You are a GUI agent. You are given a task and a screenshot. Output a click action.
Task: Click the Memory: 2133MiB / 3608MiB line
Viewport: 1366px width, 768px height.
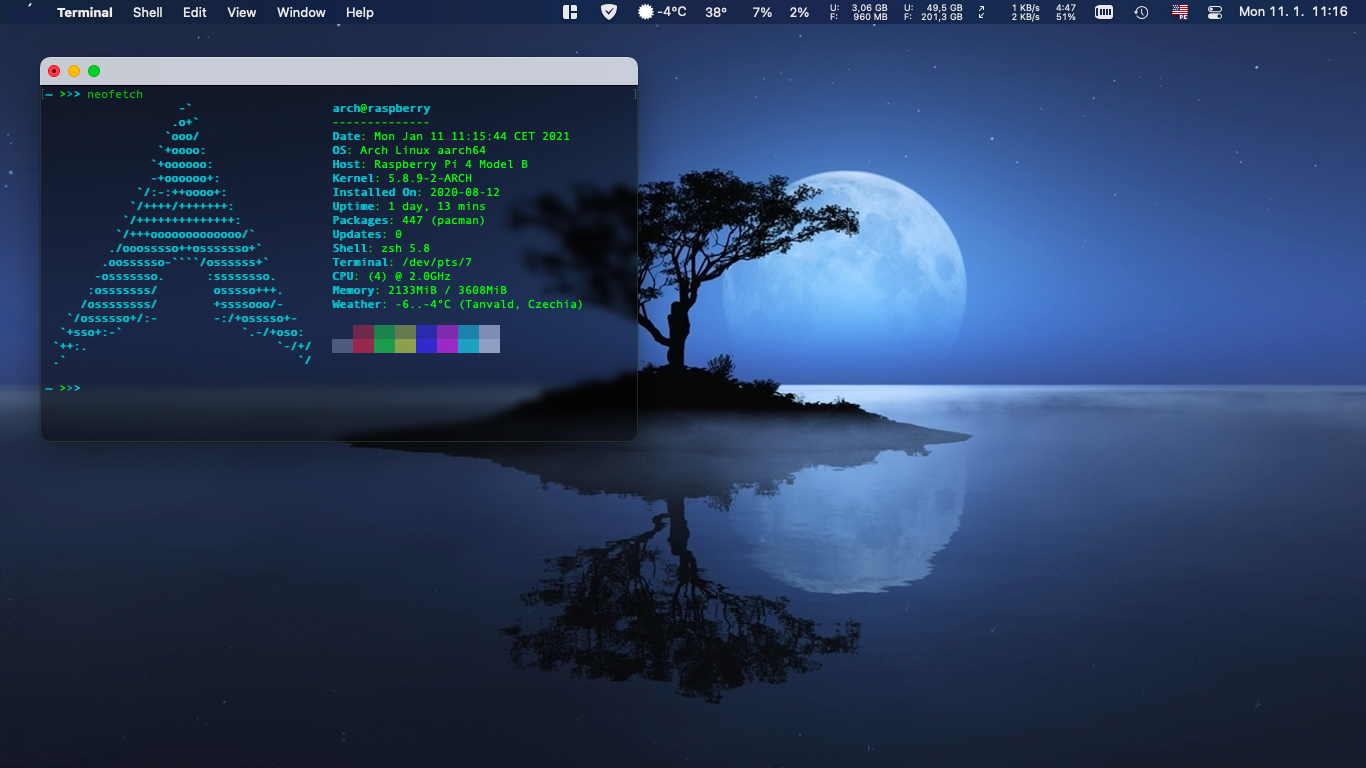(x=420, y=290)
